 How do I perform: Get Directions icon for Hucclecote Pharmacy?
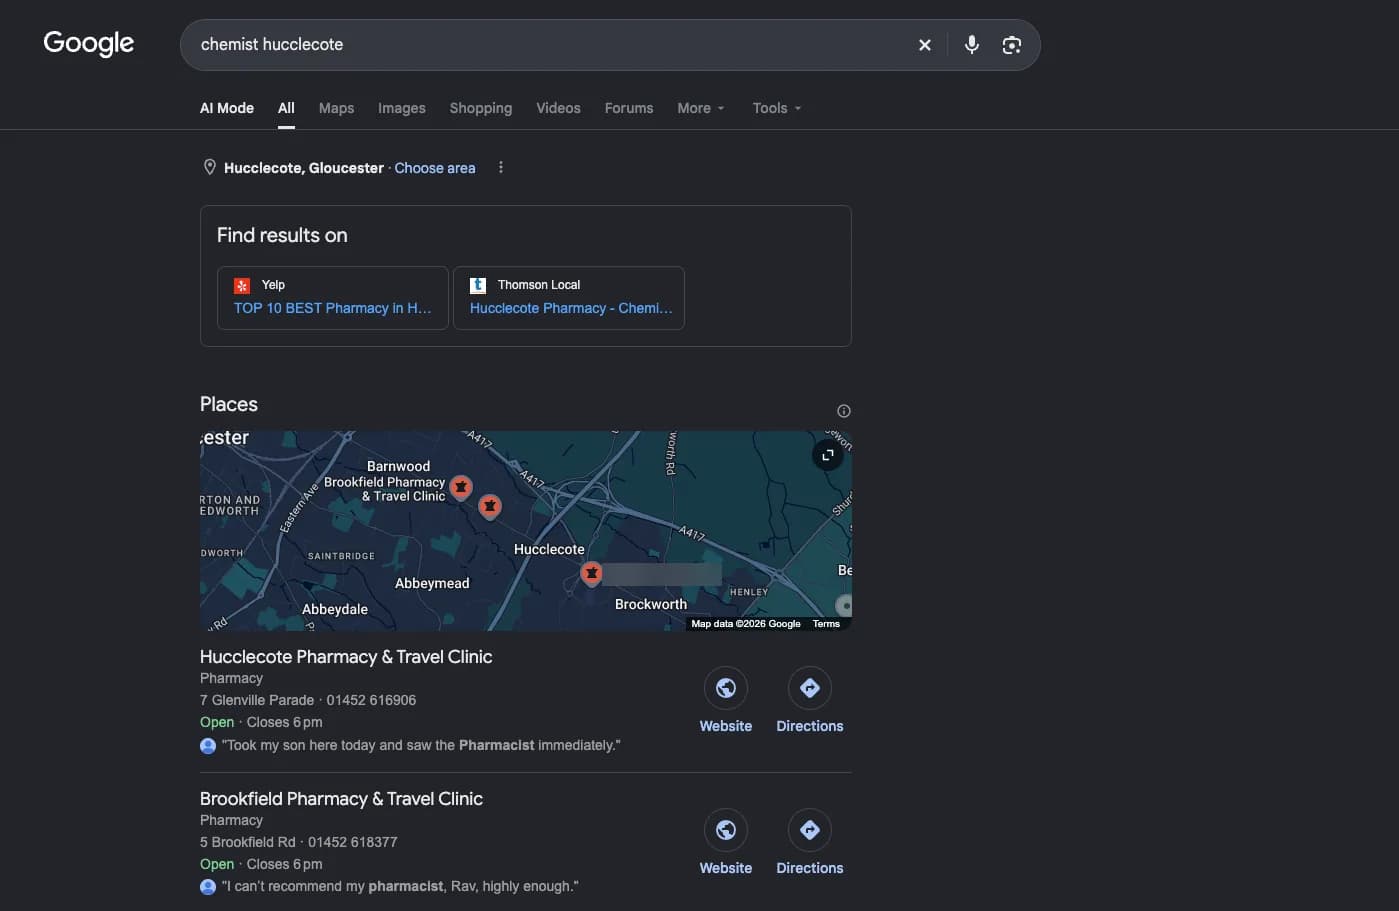coord(810,688)
